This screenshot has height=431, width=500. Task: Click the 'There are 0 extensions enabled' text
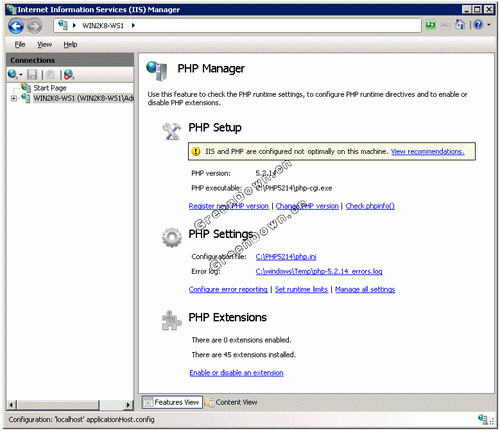[x=241, y=340]
